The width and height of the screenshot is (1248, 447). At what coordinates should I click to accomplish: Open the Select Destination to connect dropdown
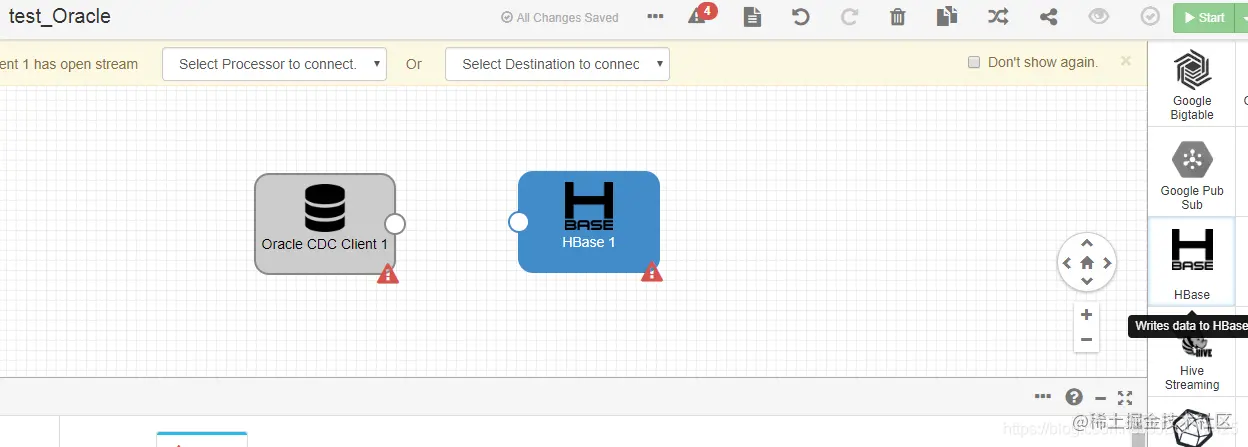[557, 64]
